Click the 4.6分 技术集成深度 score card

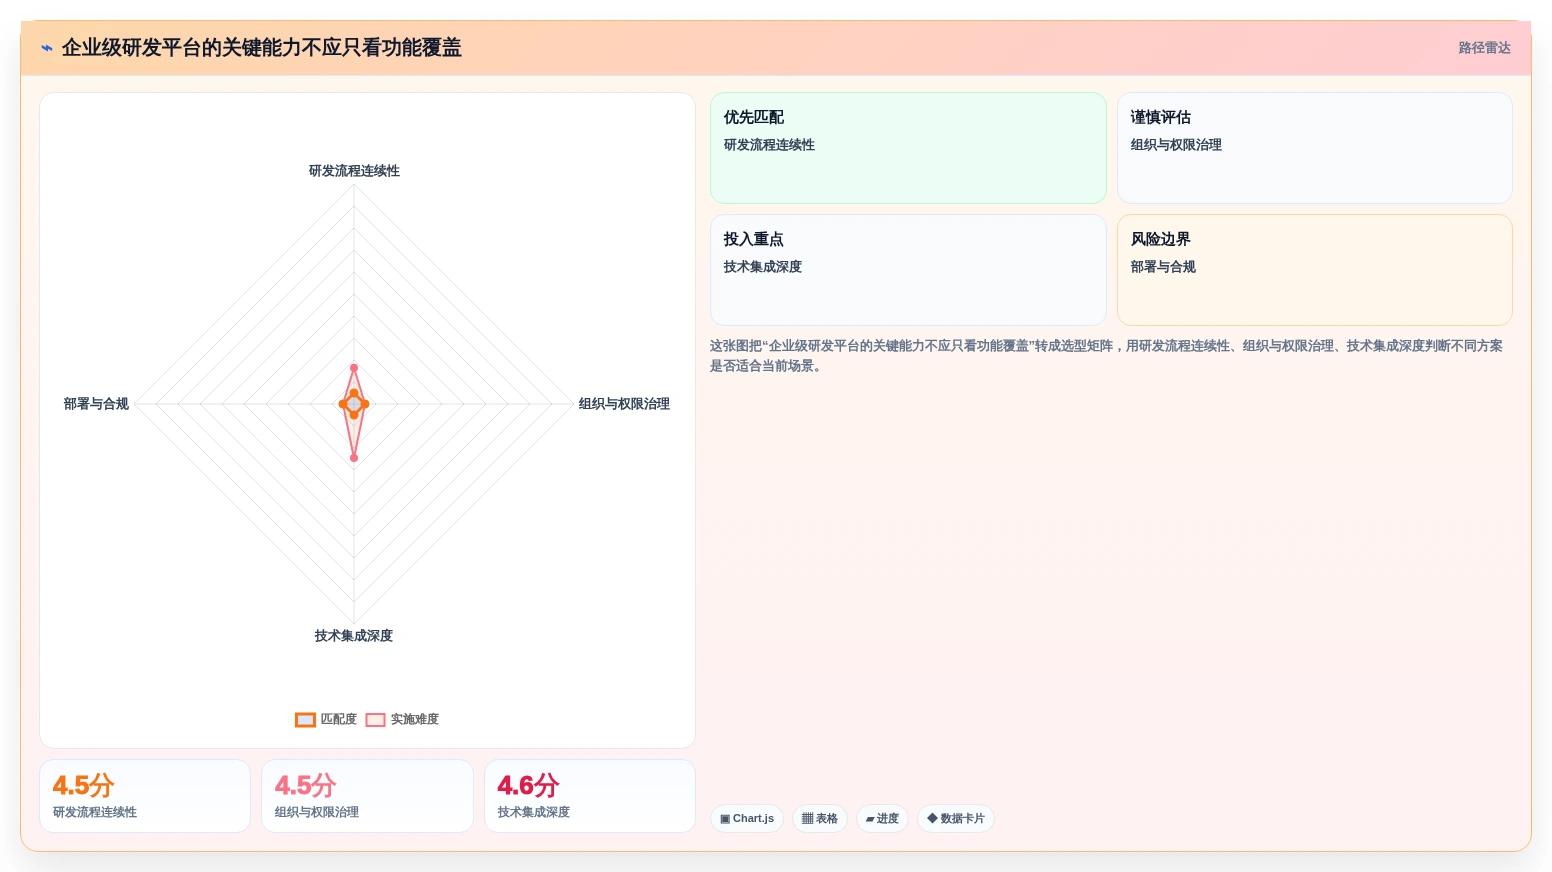pyautogui.click(x=590, y=796)
